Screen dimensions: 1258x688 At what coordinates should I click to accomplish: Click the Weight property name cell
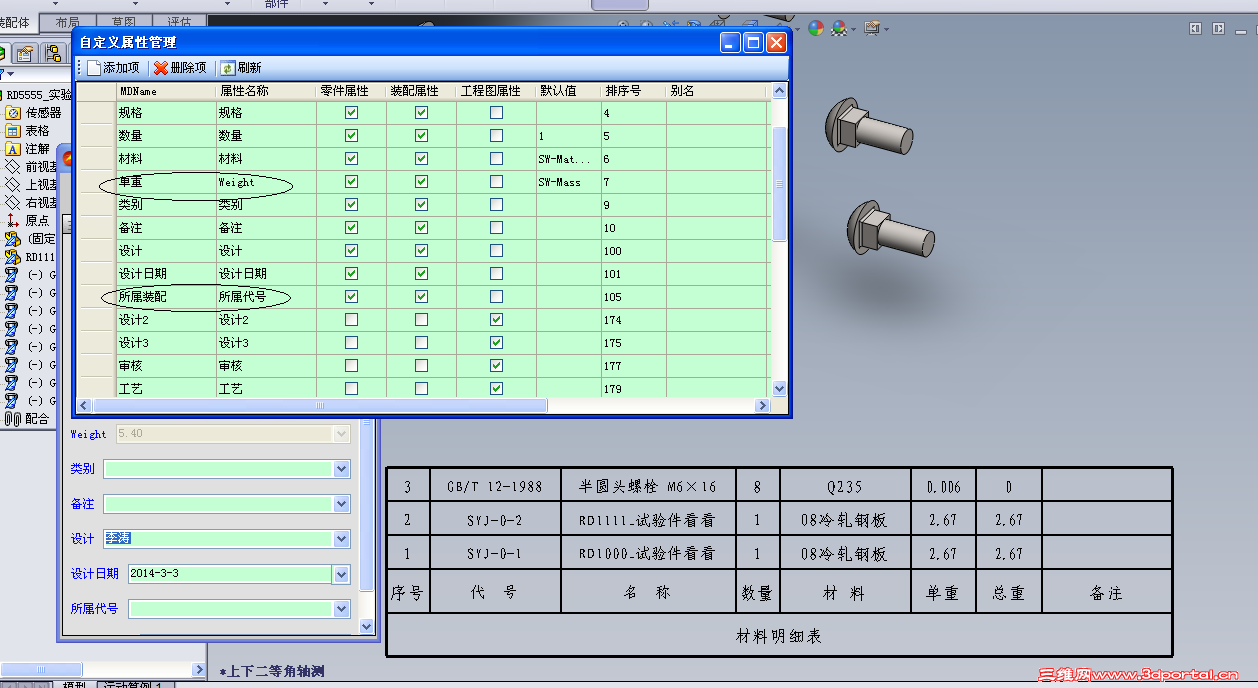pyautogui.click(x=266, y=182)
